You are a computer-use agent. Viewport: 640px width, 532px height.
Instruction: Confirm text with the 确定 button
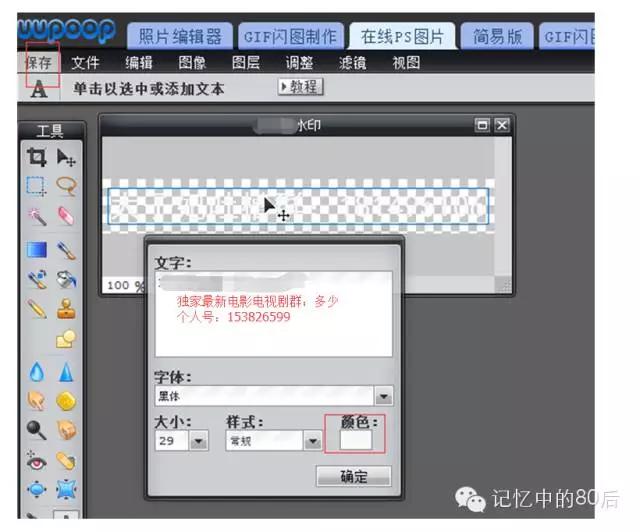[x=353, y=476]
